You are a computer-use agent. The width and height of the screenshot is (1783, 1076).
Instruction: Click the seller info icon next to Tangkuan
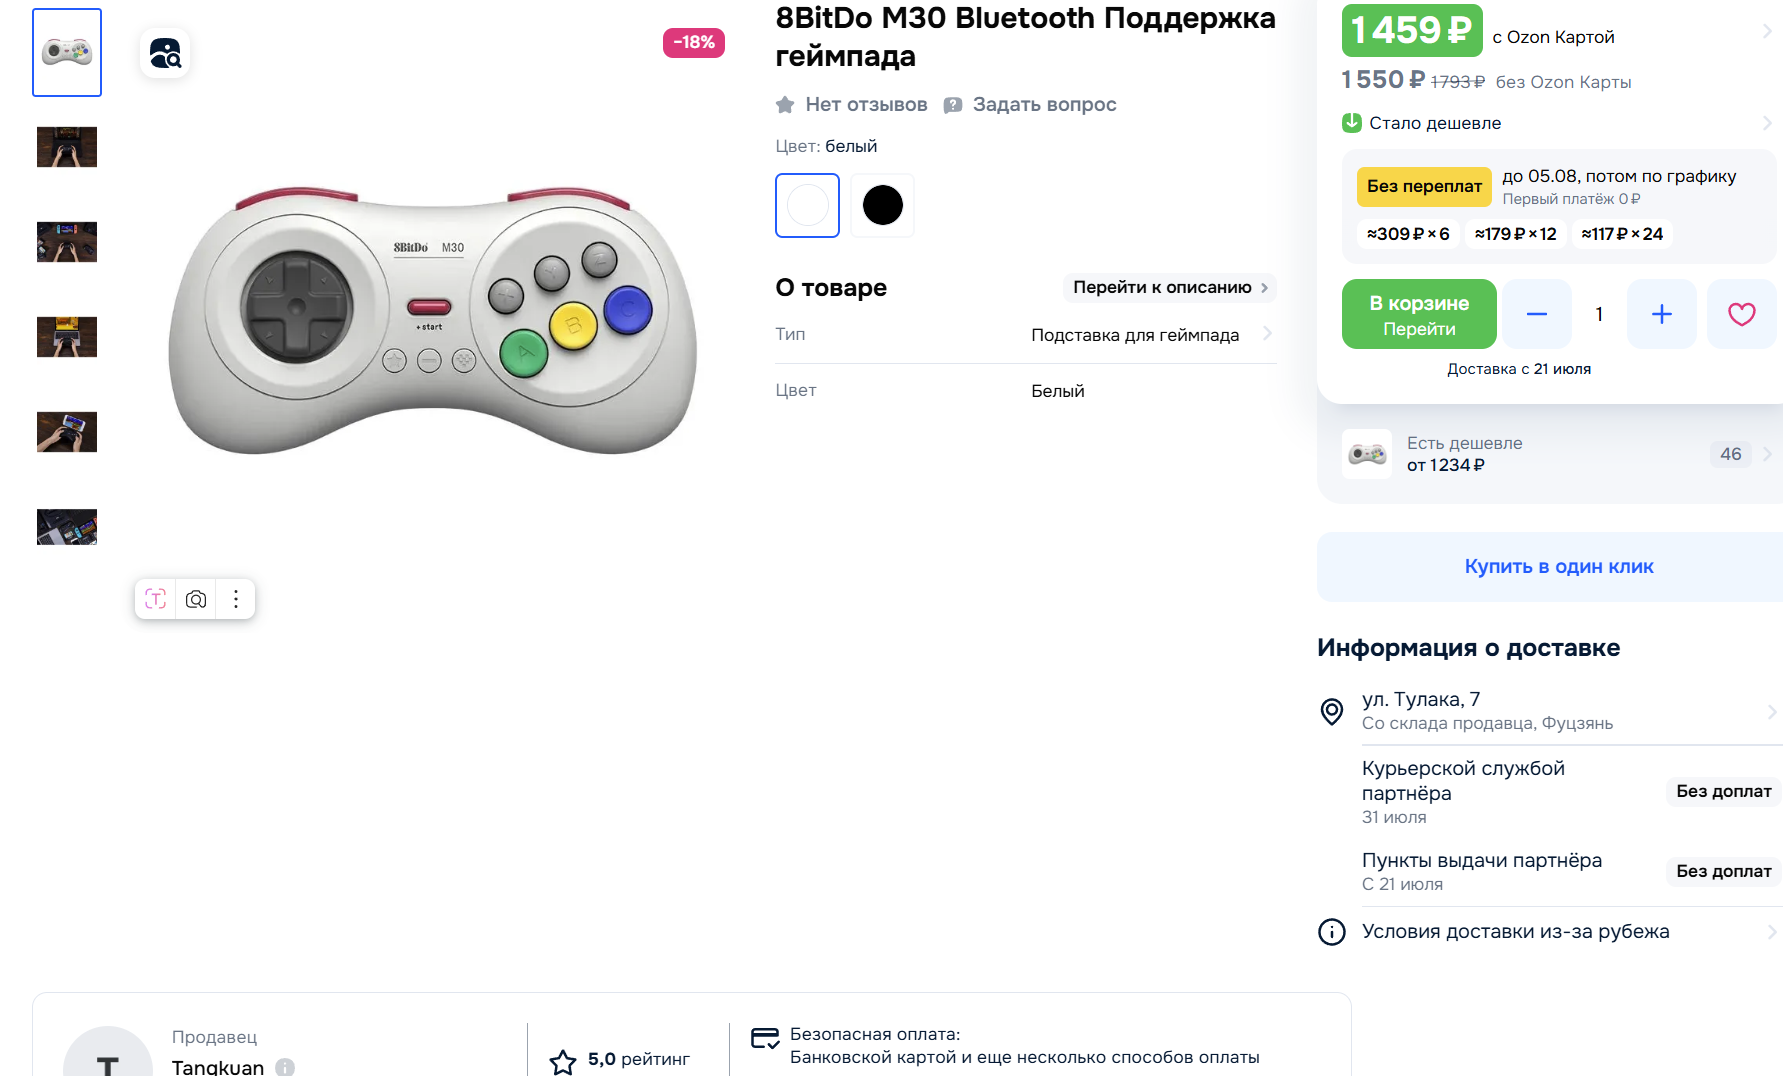tap(285, 1067)
